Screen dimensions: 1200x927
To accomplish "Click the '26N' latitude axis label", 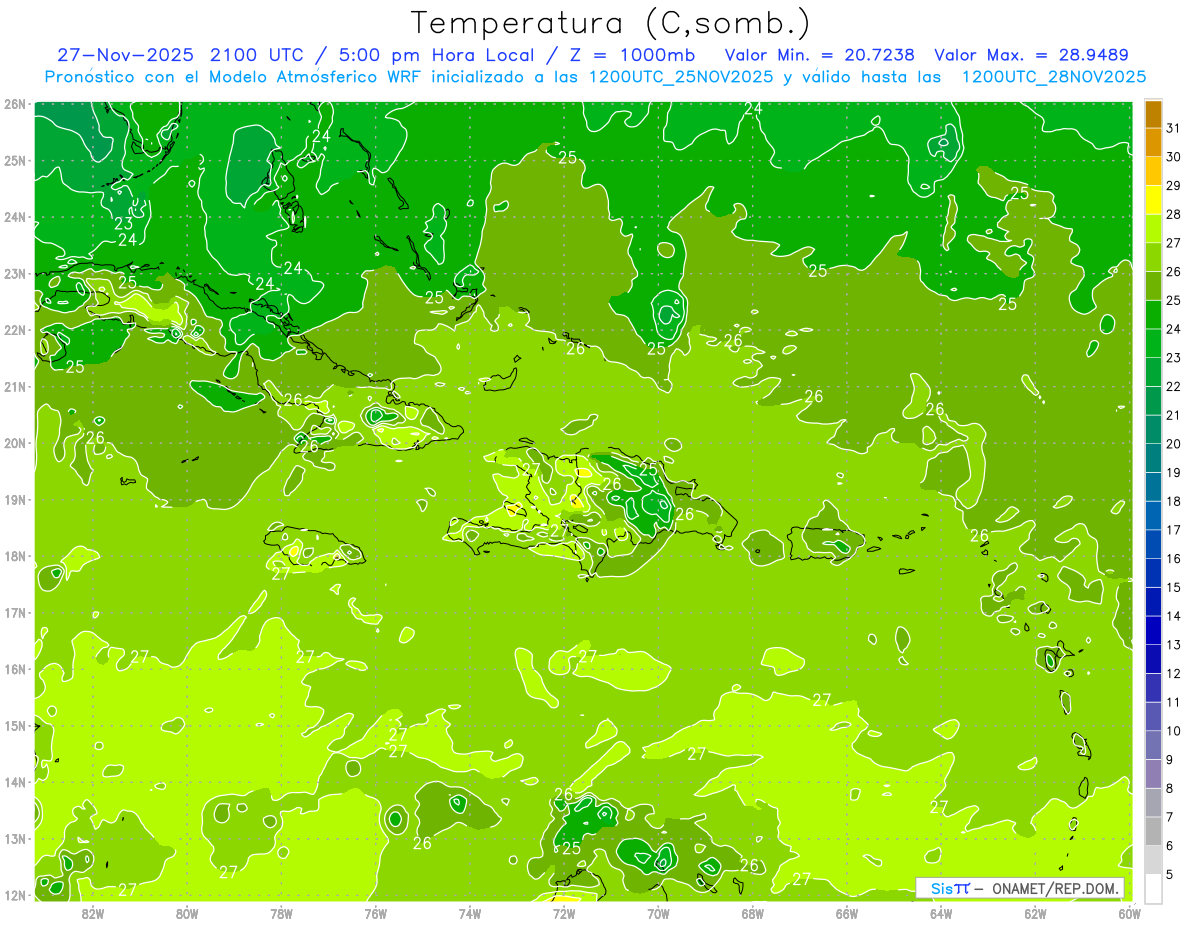I will point(15,104).
